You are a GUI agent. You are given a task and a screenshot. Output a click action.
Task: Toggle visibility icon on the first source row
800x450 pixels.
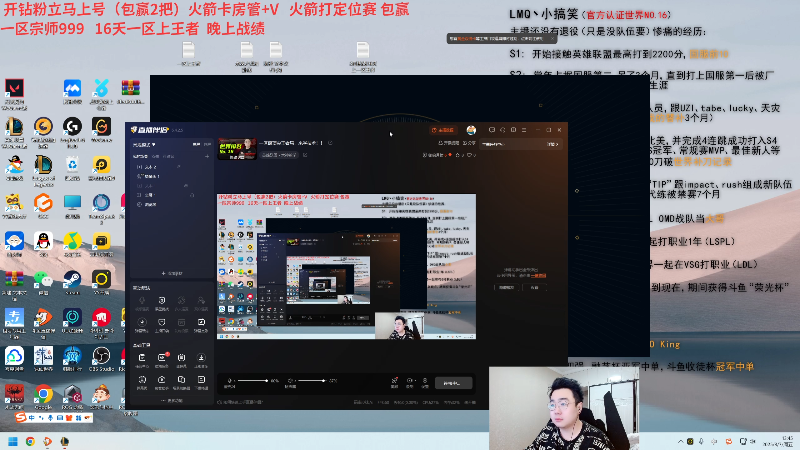click(x=179, y=167)
